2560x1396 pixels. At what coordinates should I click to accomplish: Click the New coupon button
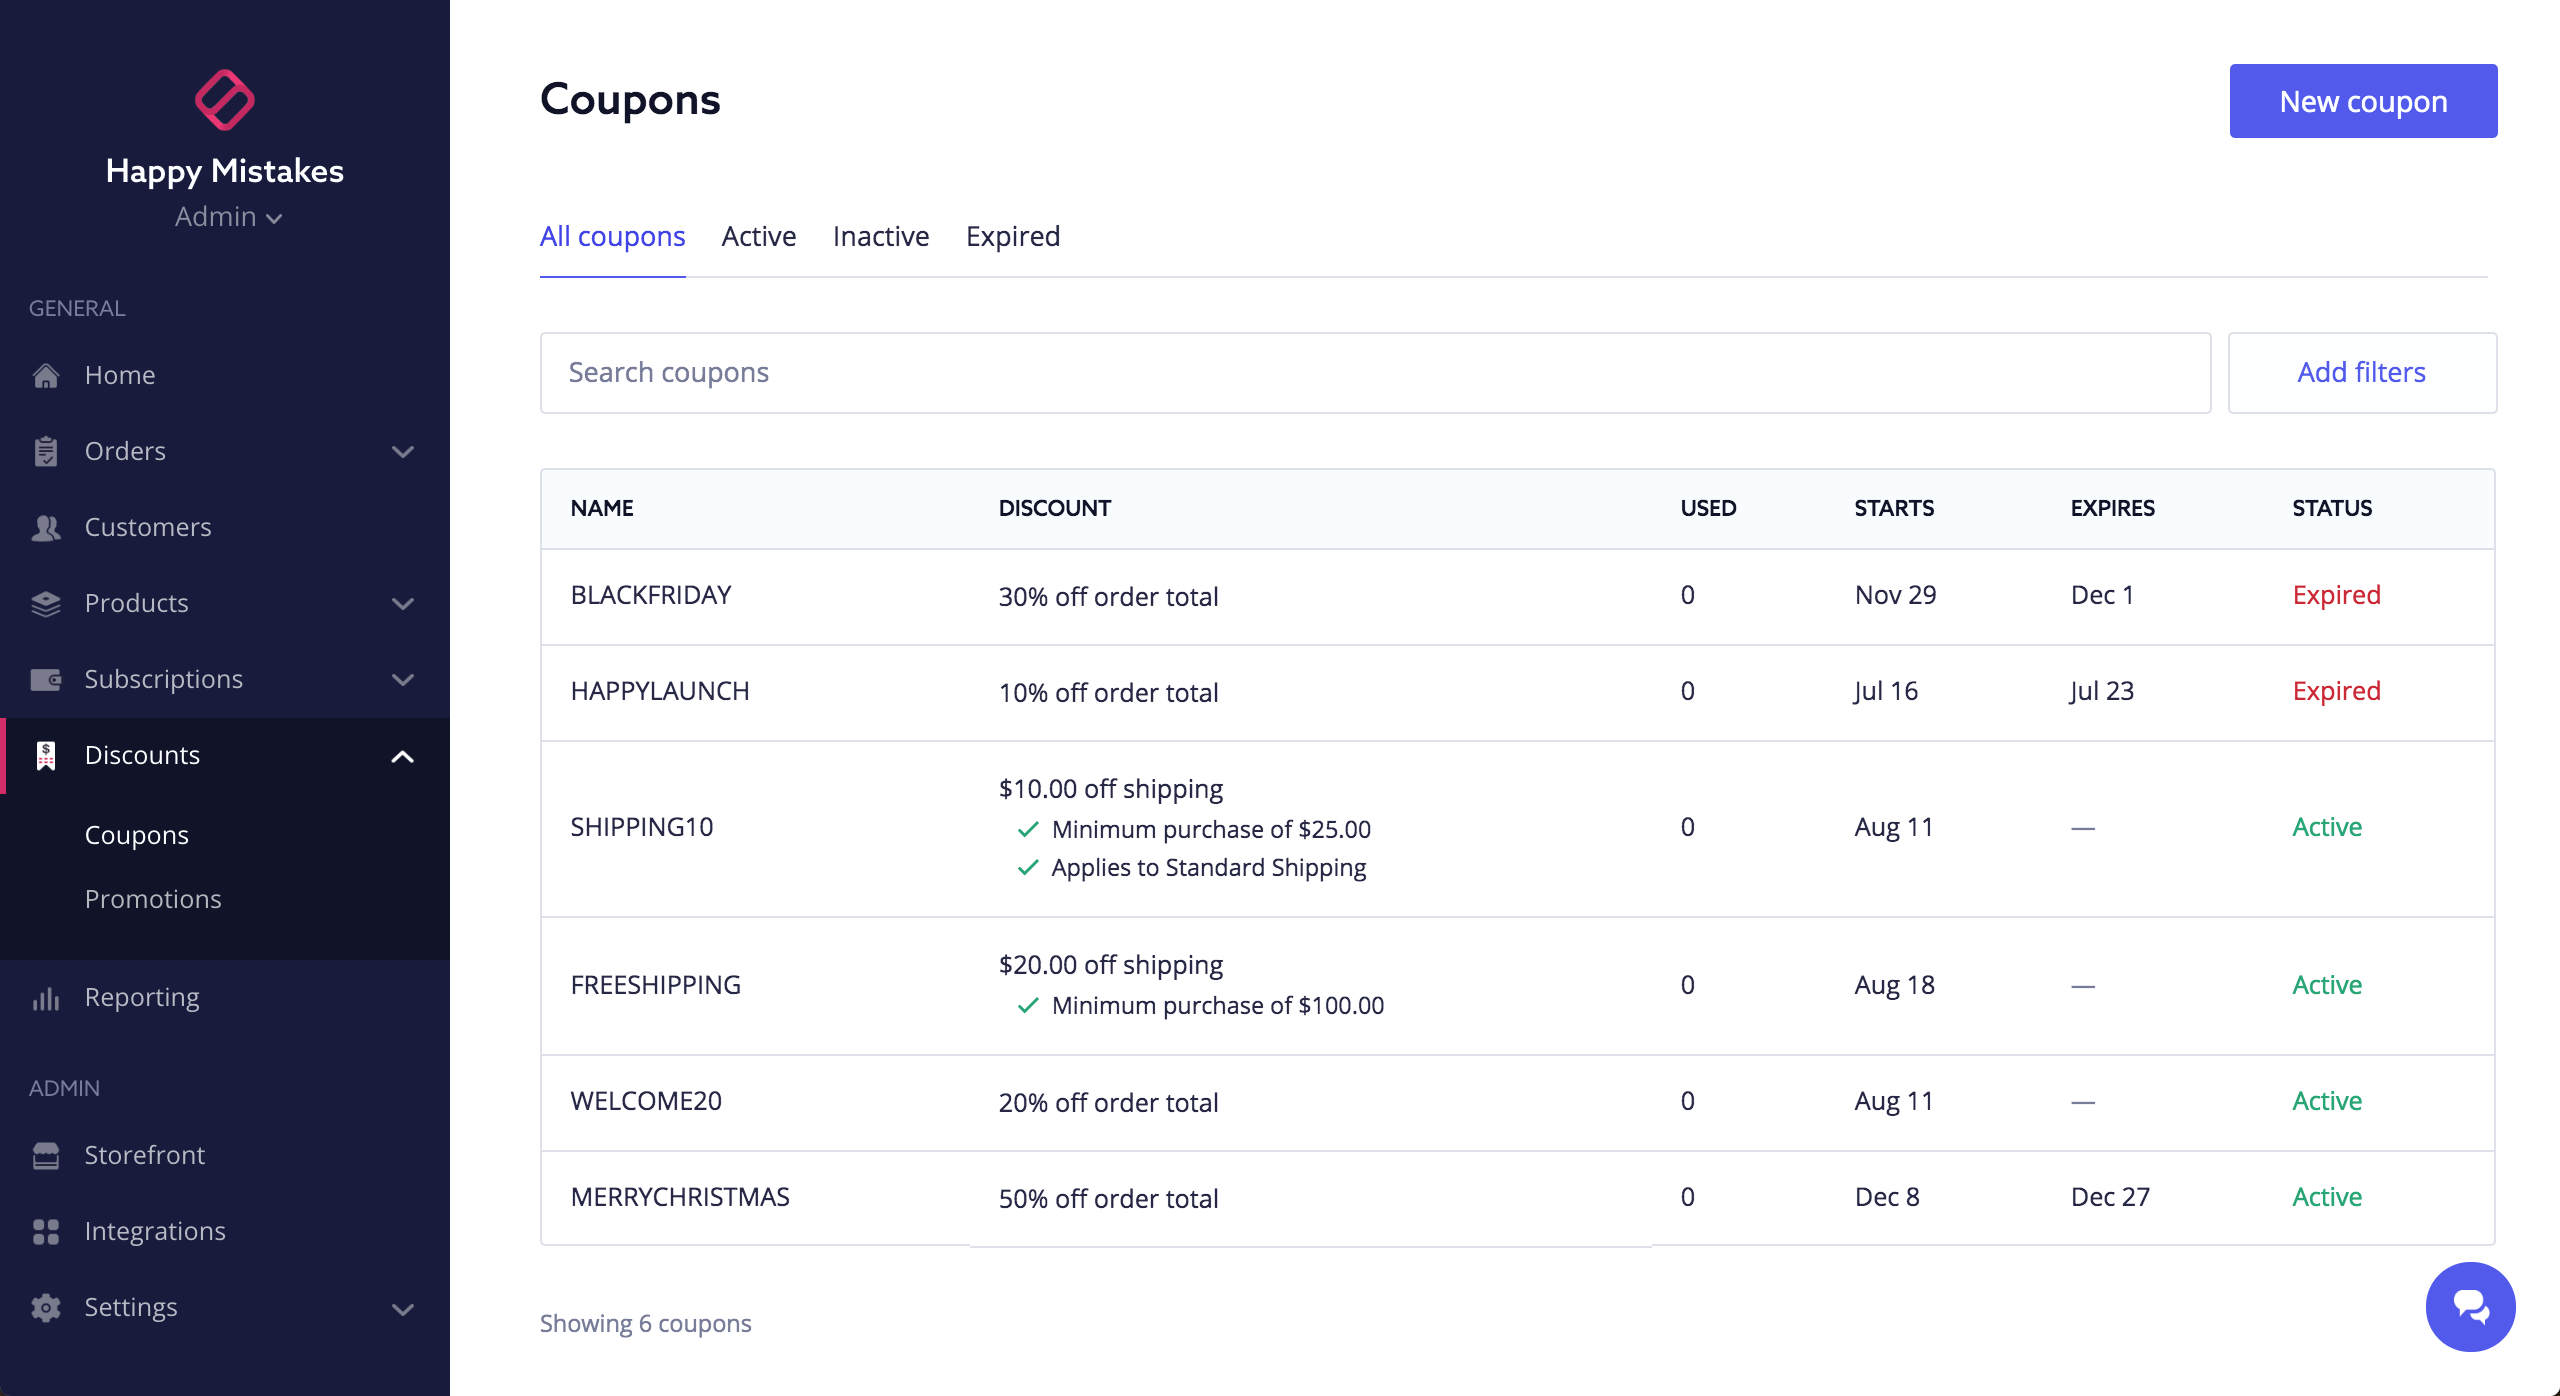pos(2363,101)
